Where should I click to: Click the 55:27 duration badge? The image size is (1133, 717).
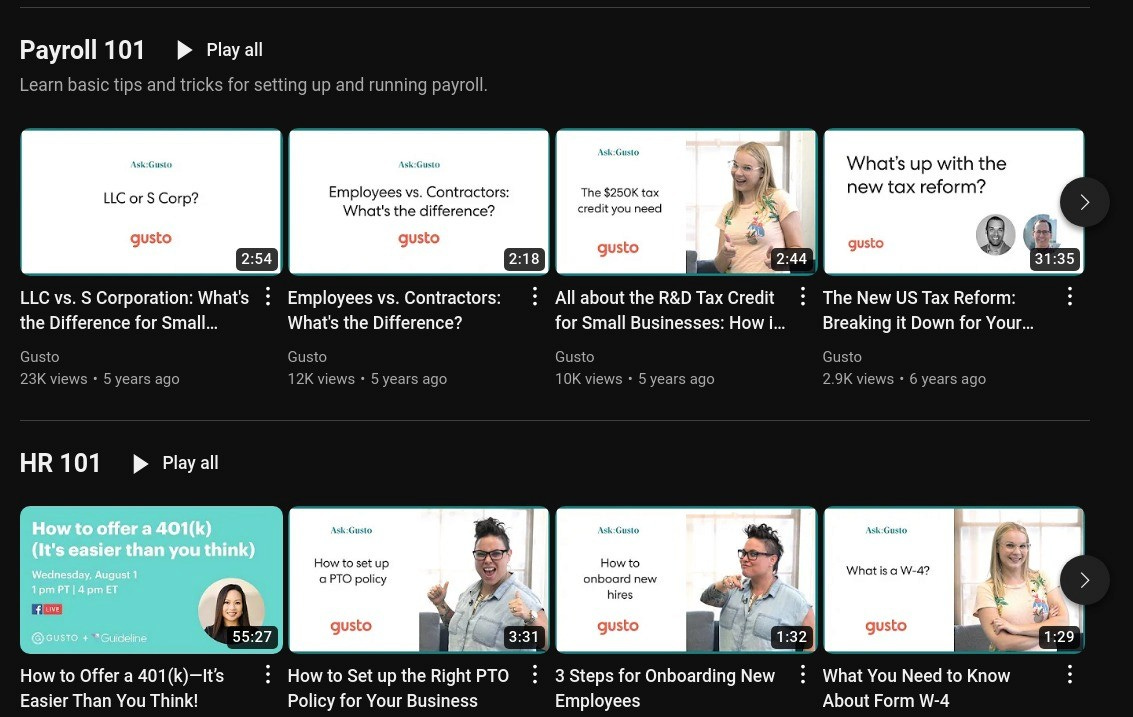coord(251,637)
